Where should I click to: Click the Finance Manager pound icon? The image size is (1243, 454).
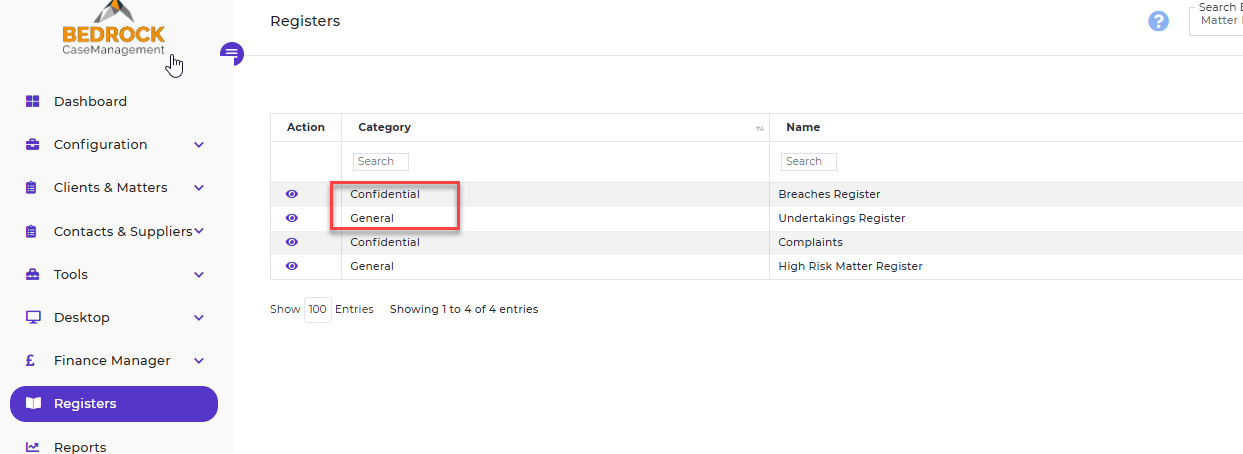pyautogui.click(x=32, y=361)
